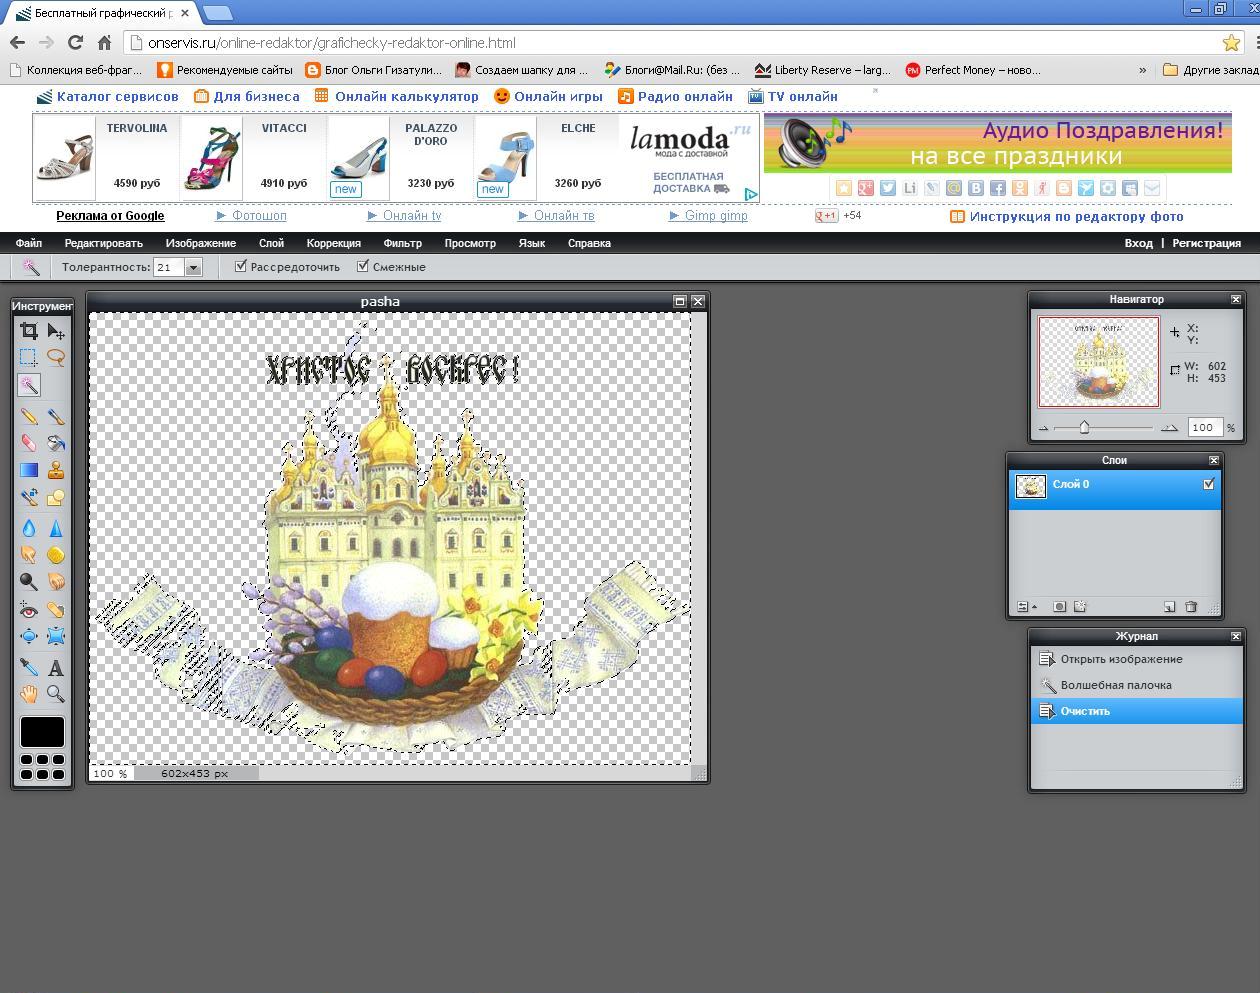Click the browser reload button
The width and height of the screenshot is (1260, 993).
75,42
